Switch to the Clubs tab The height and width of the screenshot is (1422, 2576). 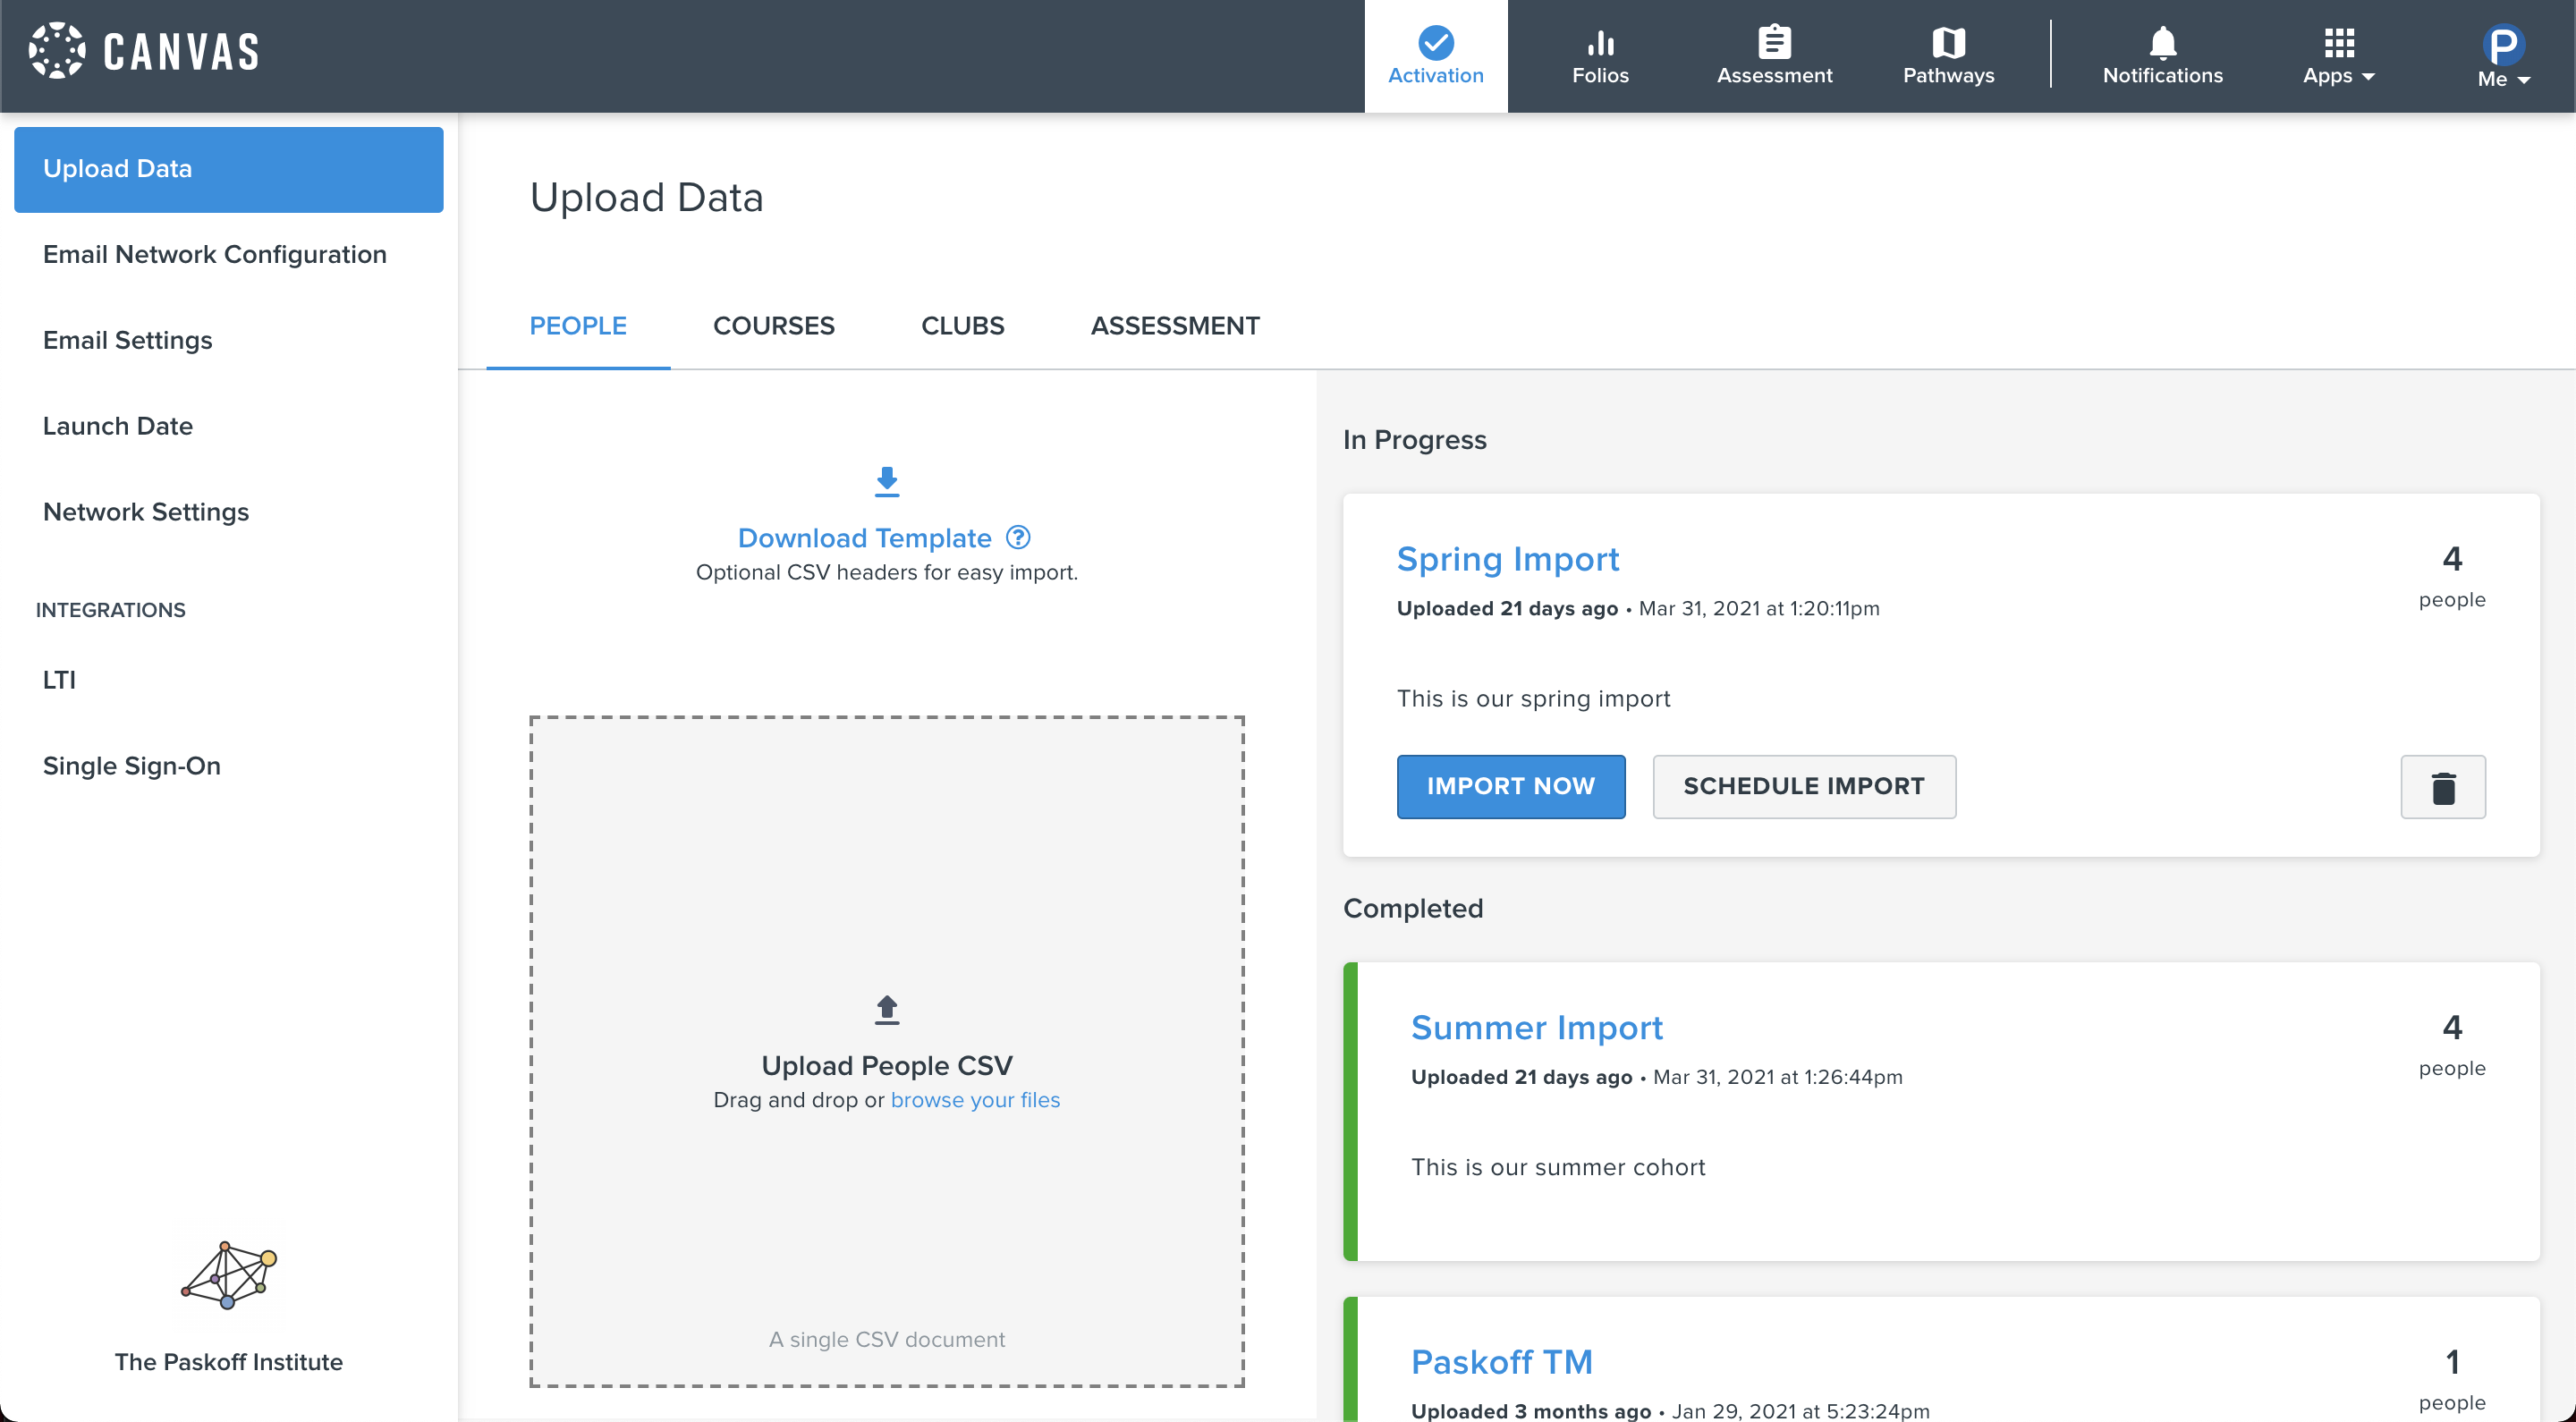(962, 326)
